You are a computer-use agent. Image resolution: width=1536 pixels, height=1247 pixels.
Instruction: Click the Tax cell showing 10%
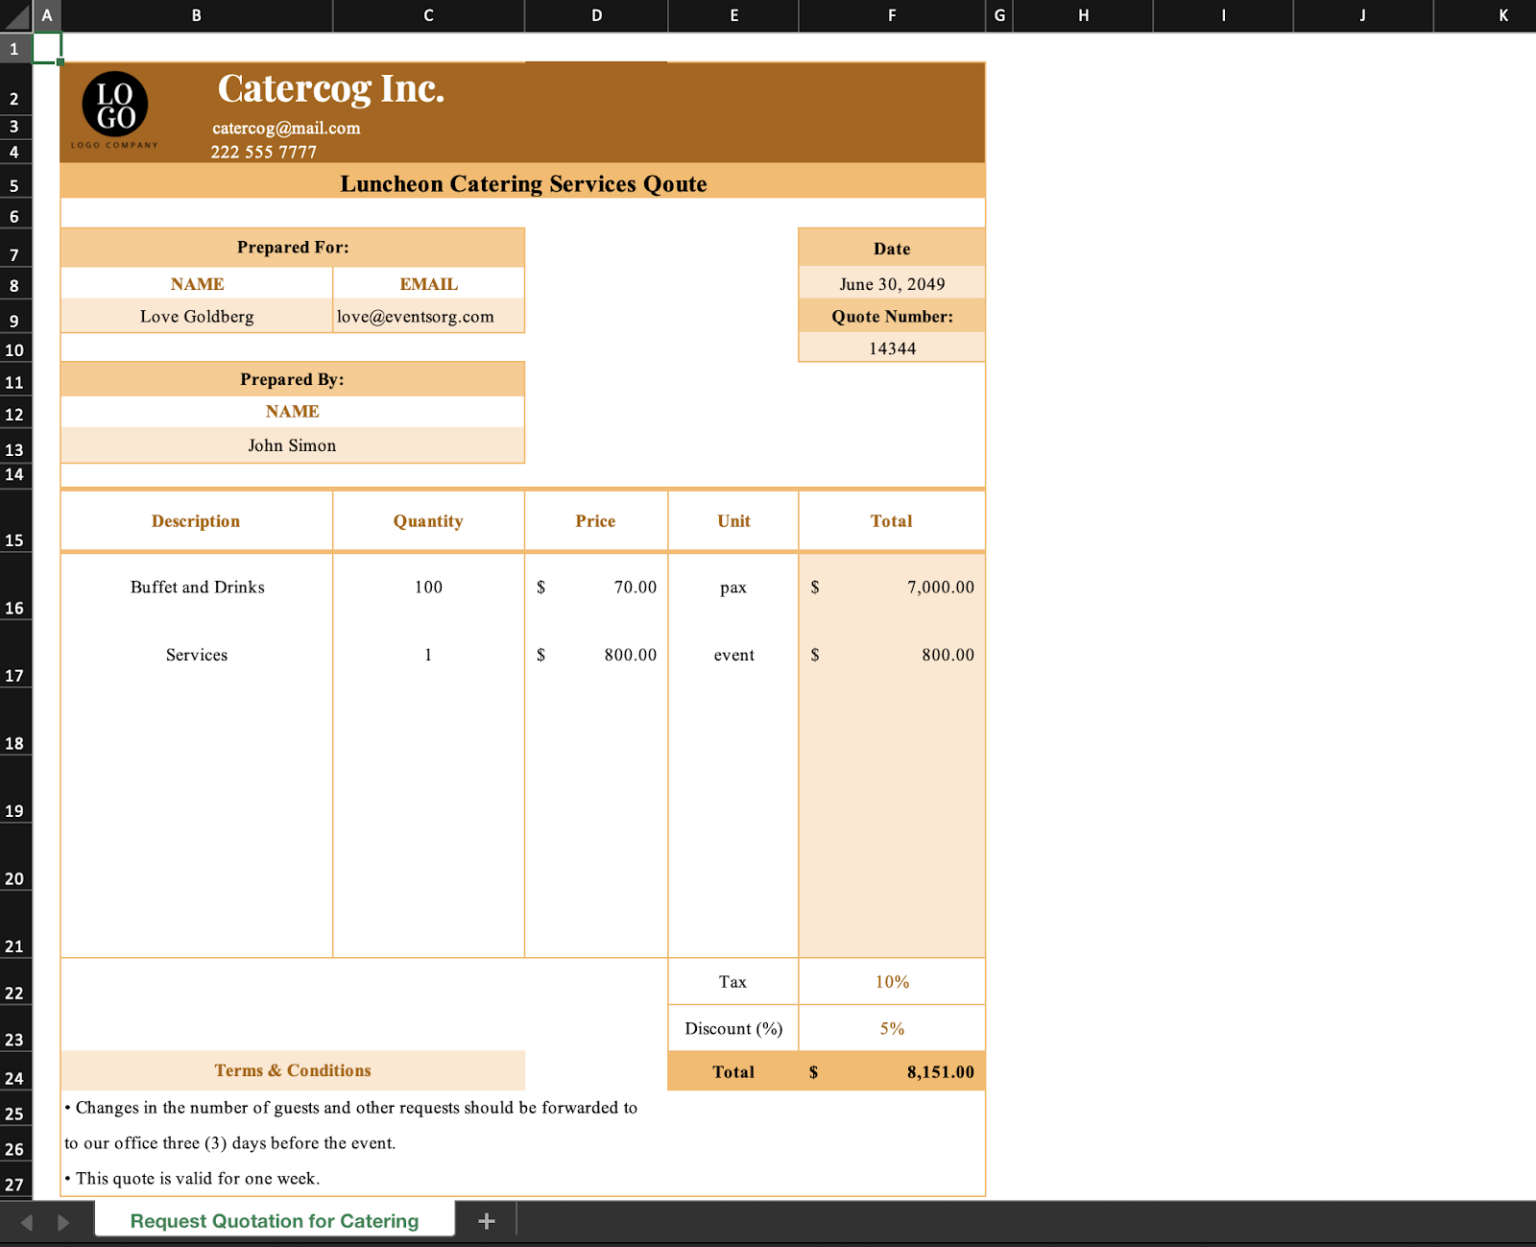(x=890, y=981)
